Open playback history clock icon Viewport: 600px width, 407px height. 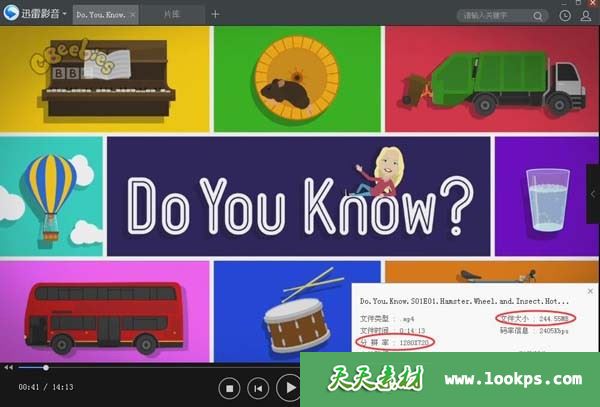click(x=566, y=16)
